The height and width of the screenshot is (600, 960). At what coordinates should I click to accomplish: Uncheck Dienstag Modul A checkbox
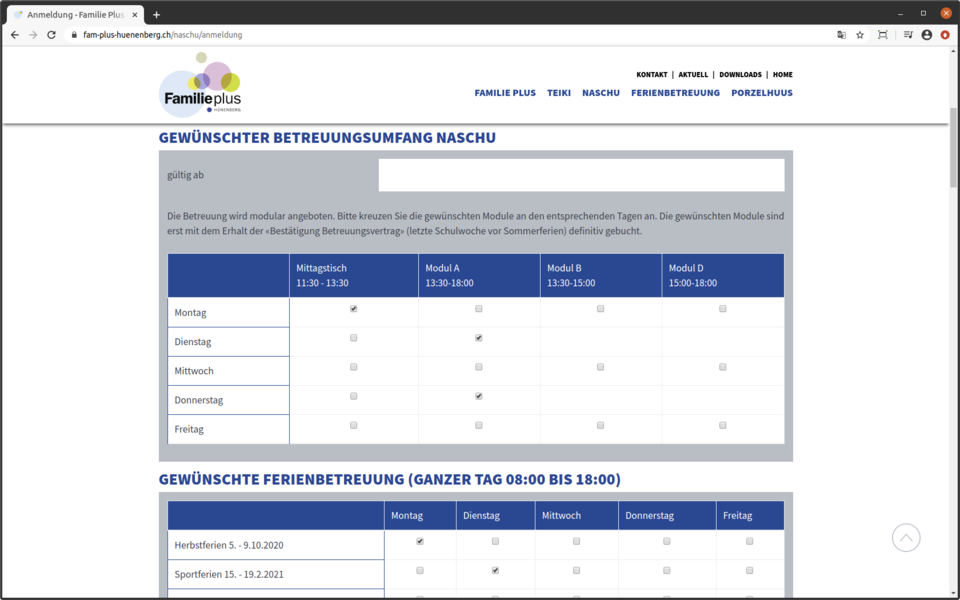(x=479, y=338)
